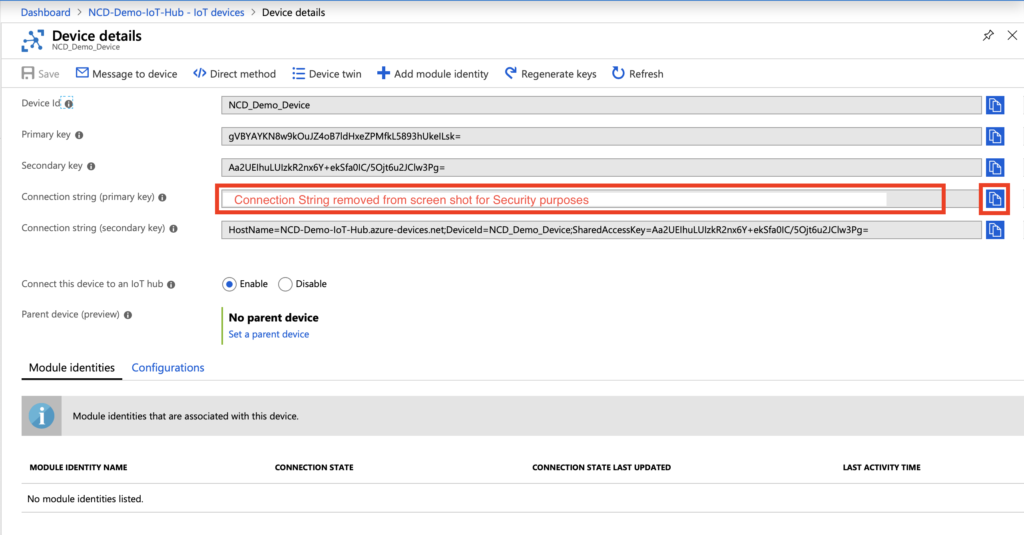Show info tooltip for Primary key
This screenshot has height=535, width=1024.
tap(79, 135)
